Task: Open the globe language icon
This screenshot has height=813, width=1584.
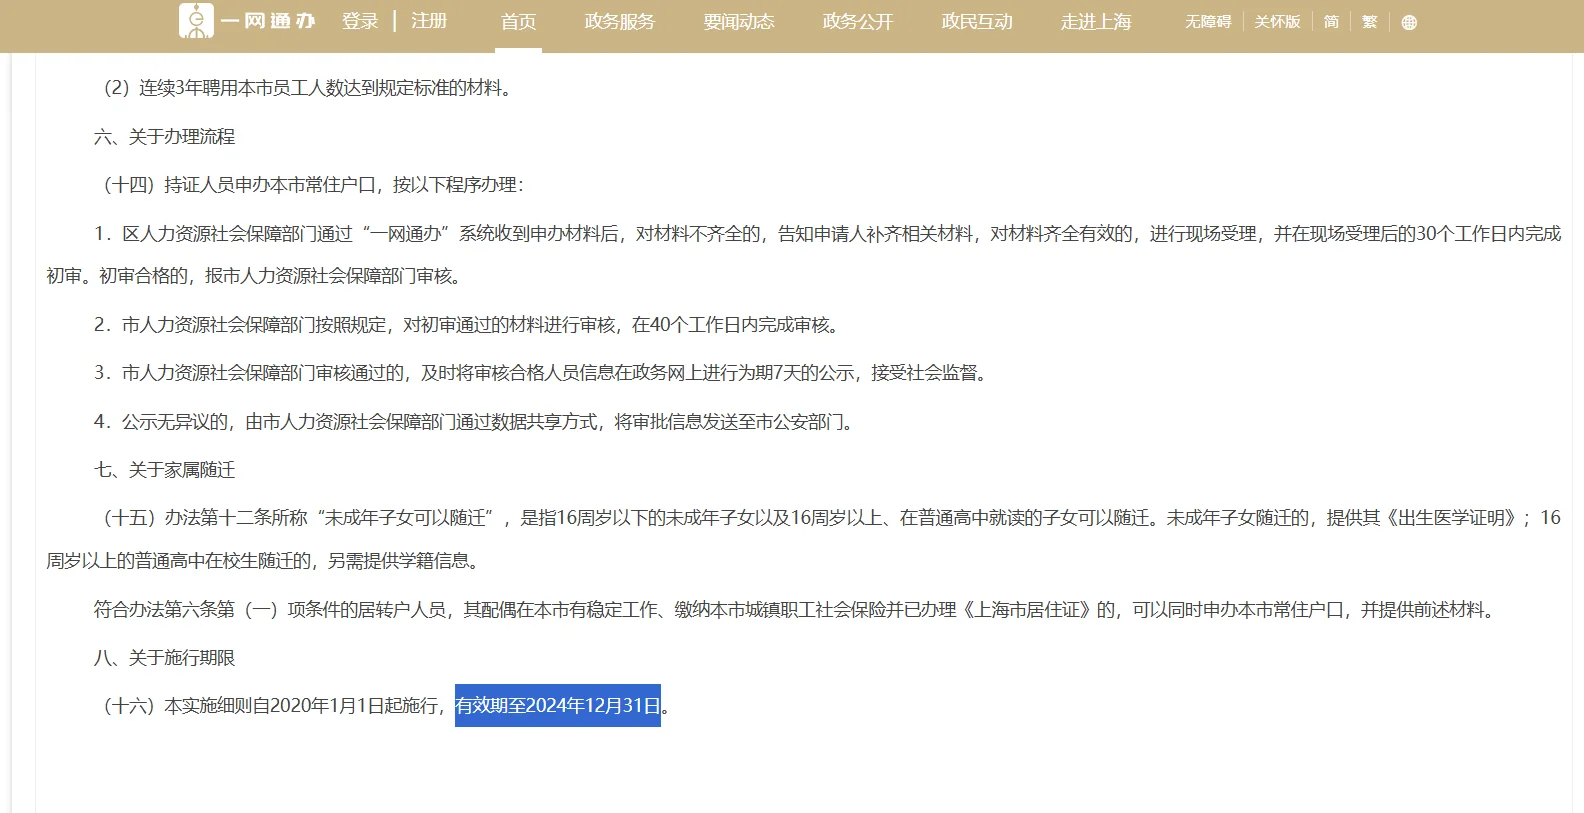Action: [x=1409, y=22]
